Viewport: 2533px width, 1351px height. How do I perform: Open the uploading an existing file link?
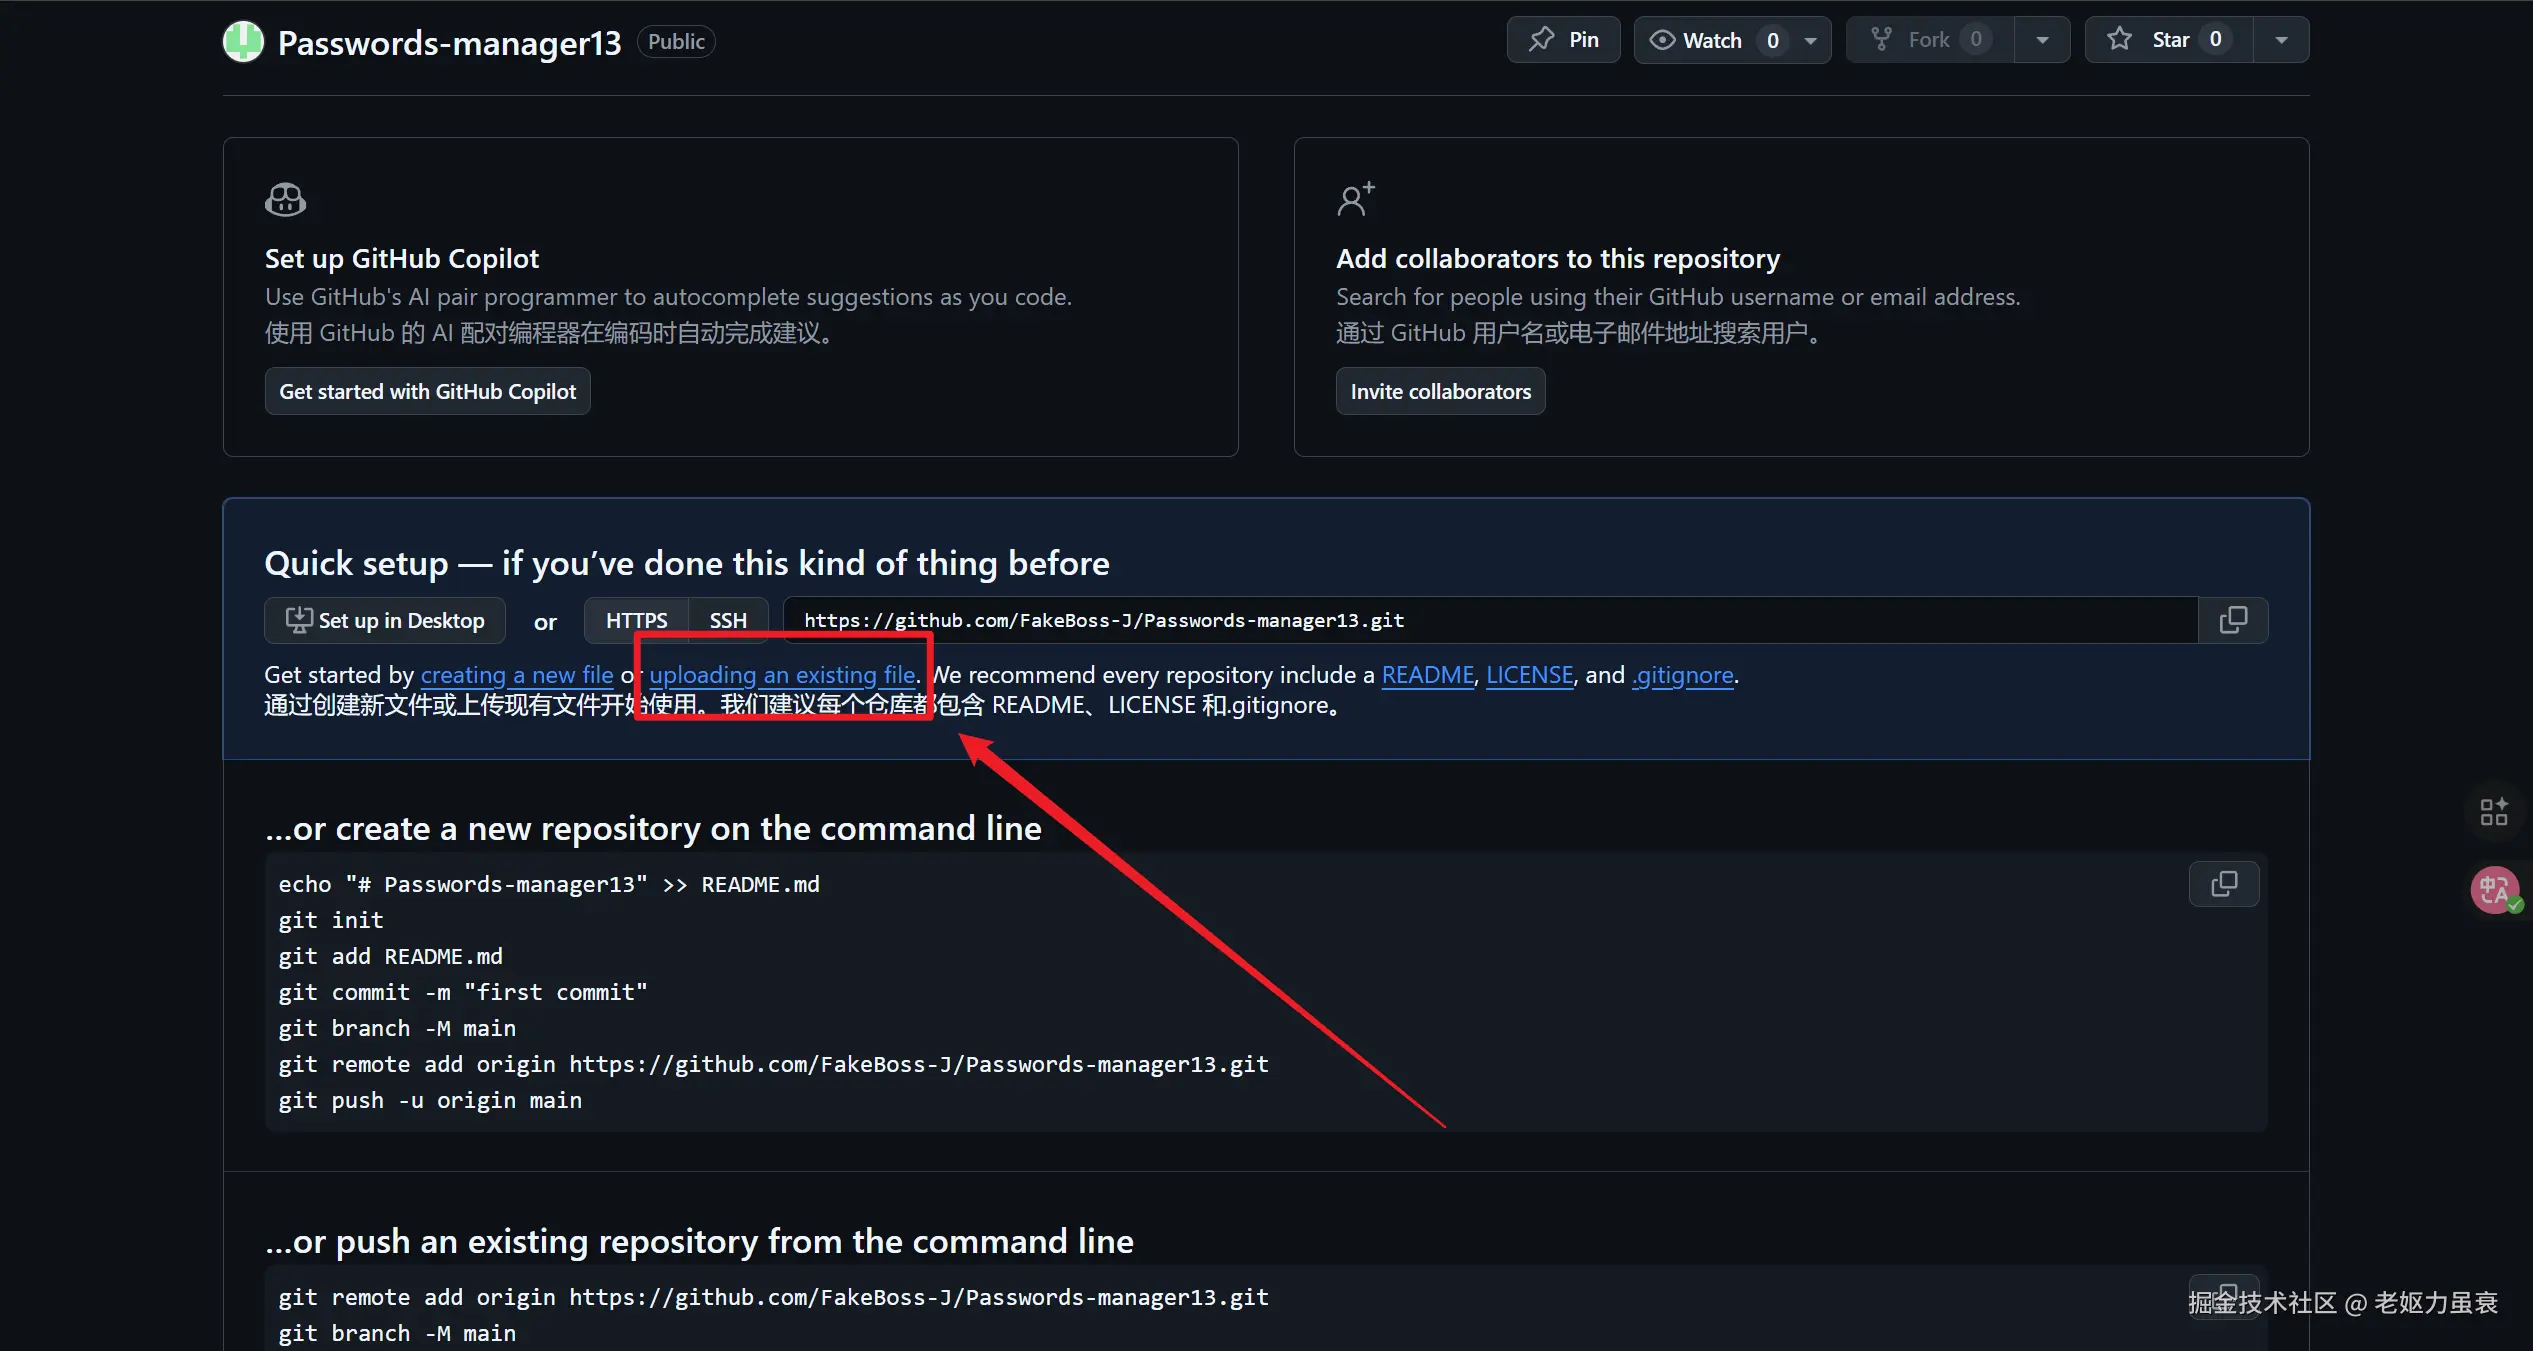781,675
